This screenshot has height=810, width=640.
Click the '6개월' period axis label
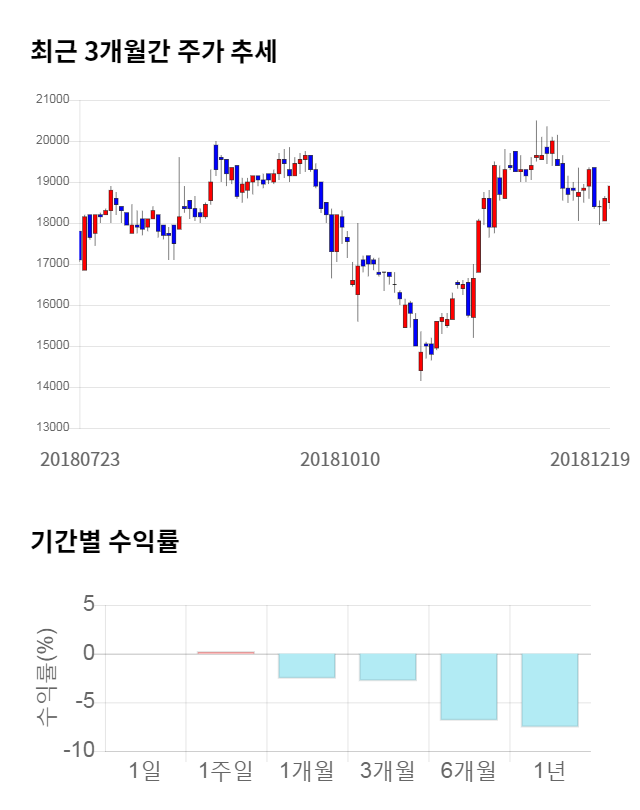pos(469,771)
